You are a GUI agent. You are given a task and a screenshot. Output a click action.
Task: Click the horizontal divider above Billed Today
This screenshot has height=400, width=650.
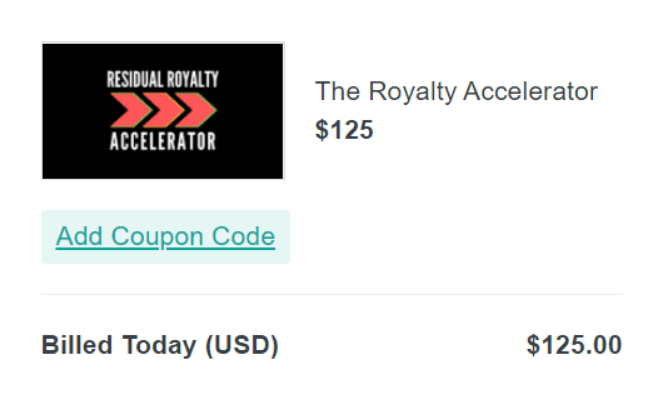(332, 294)
